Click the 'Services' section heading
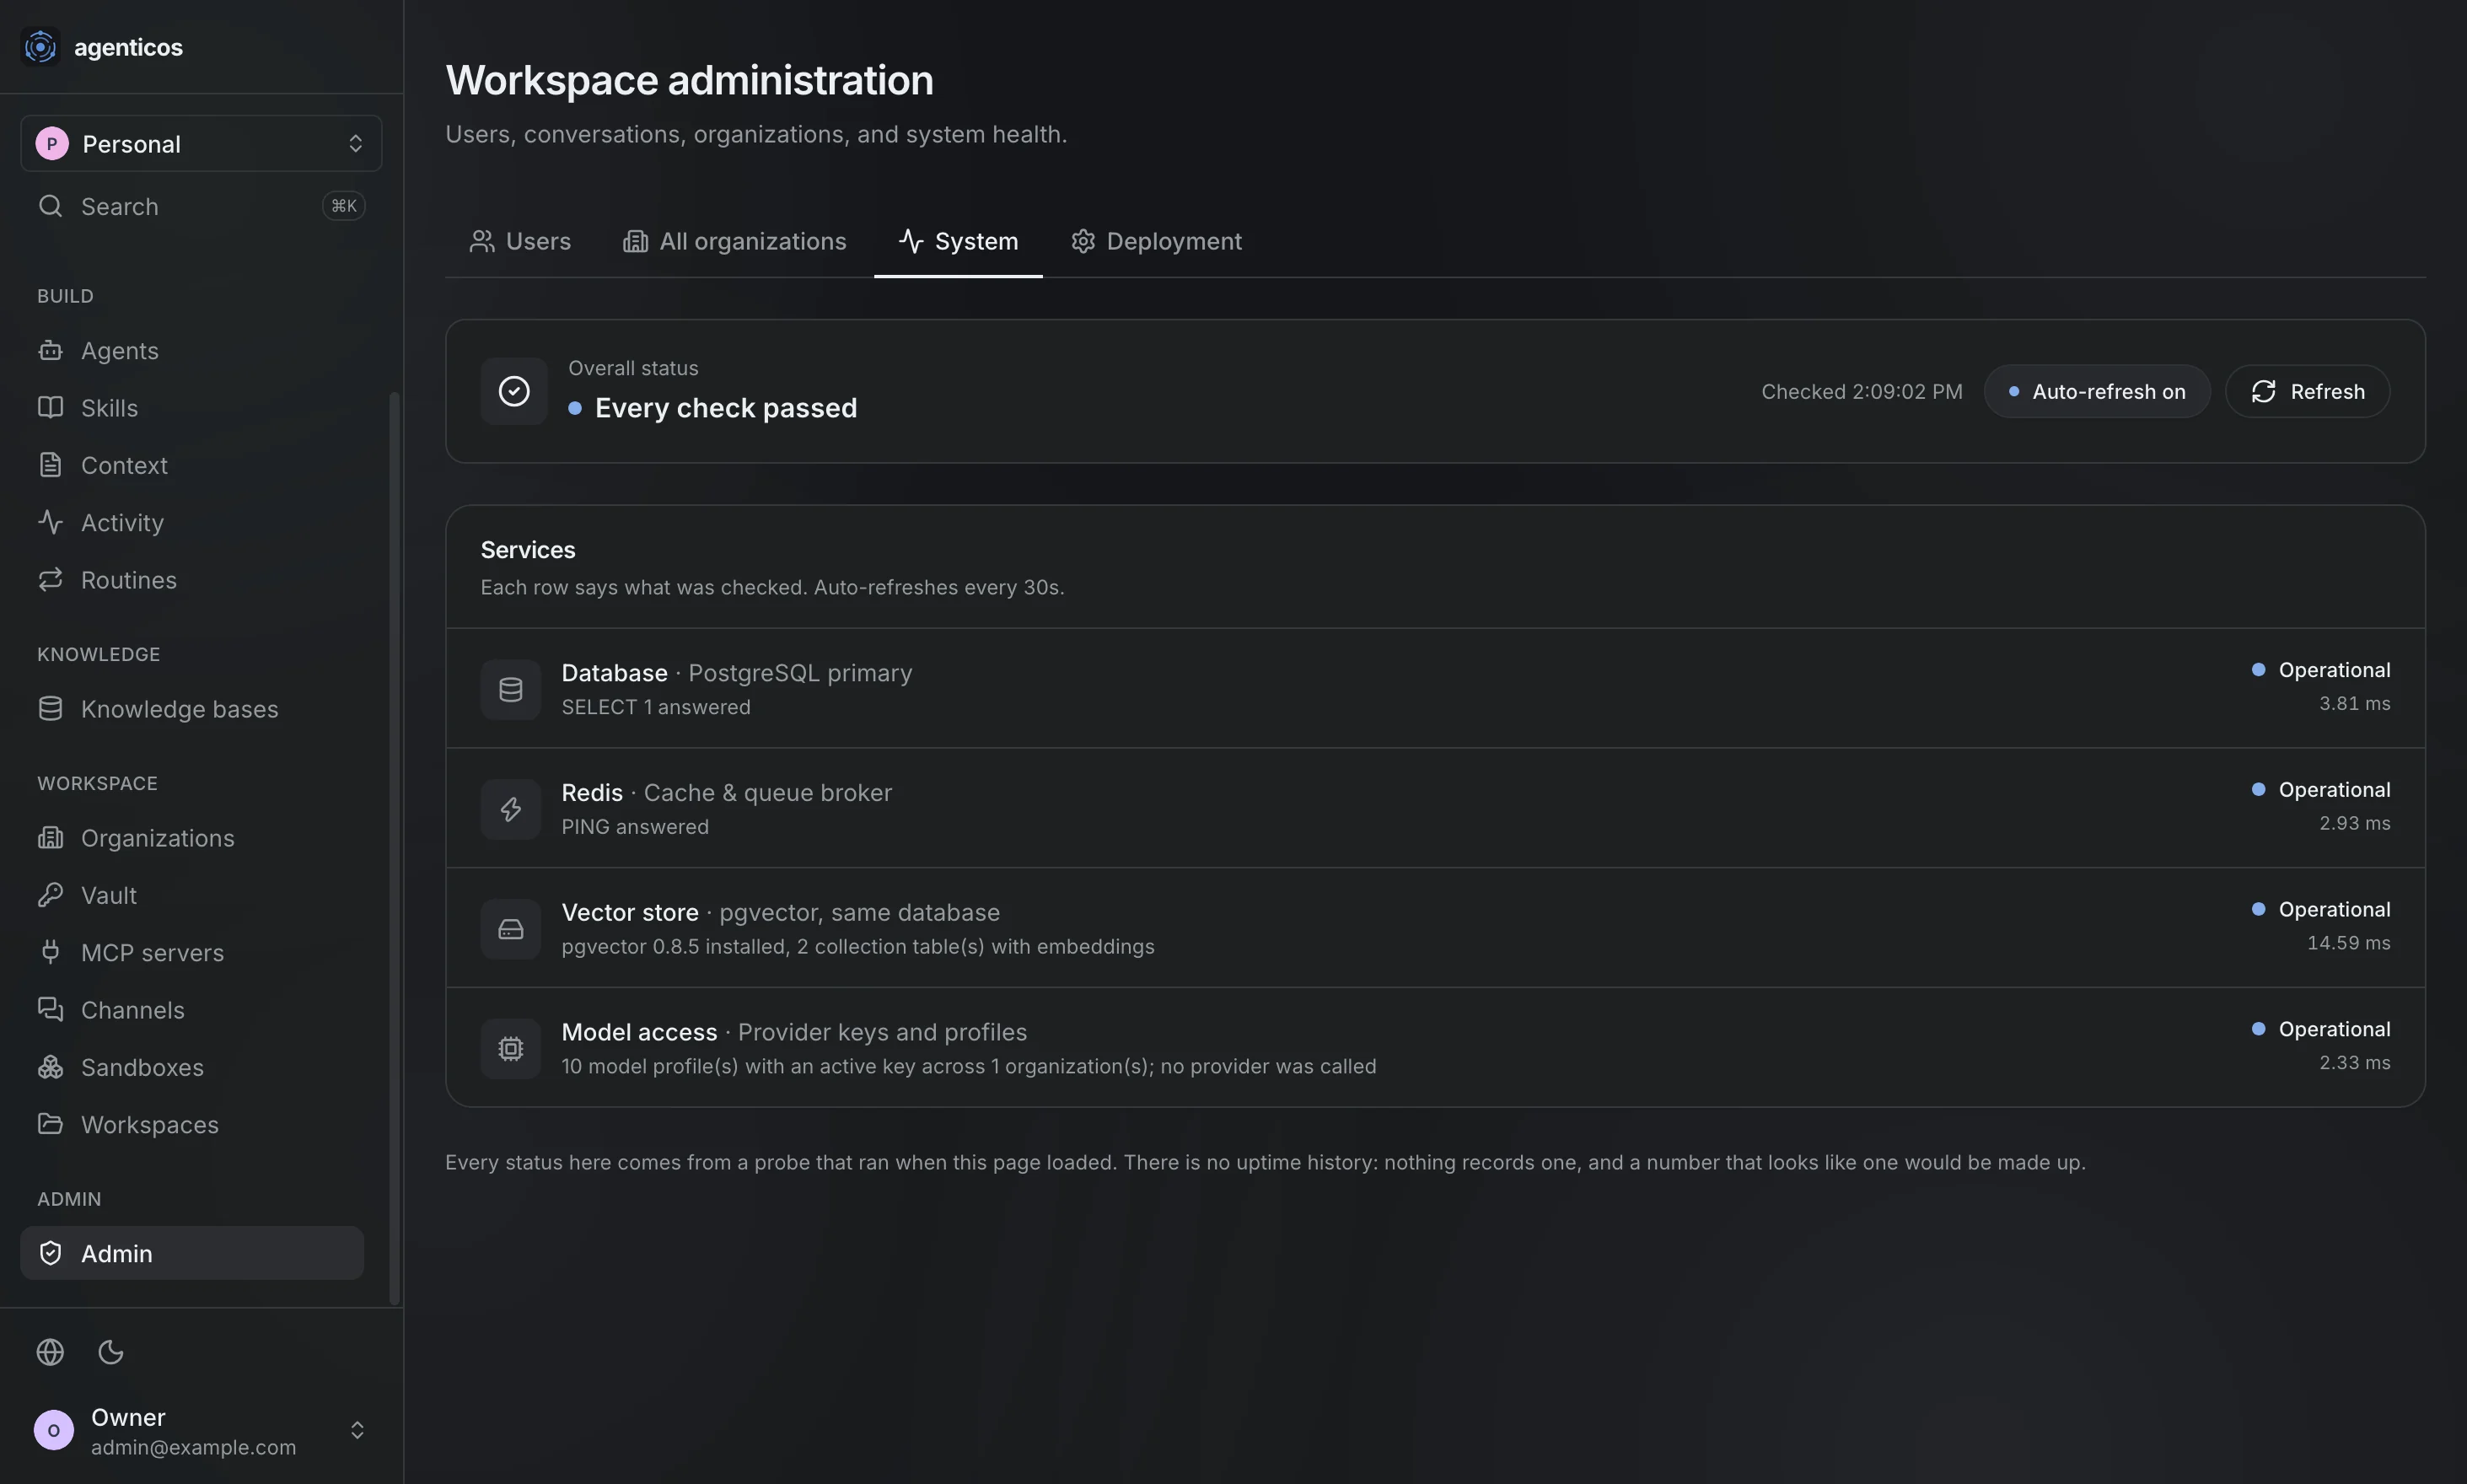Viewport: 2467px width, 1484px height. (x=528, y=550)
